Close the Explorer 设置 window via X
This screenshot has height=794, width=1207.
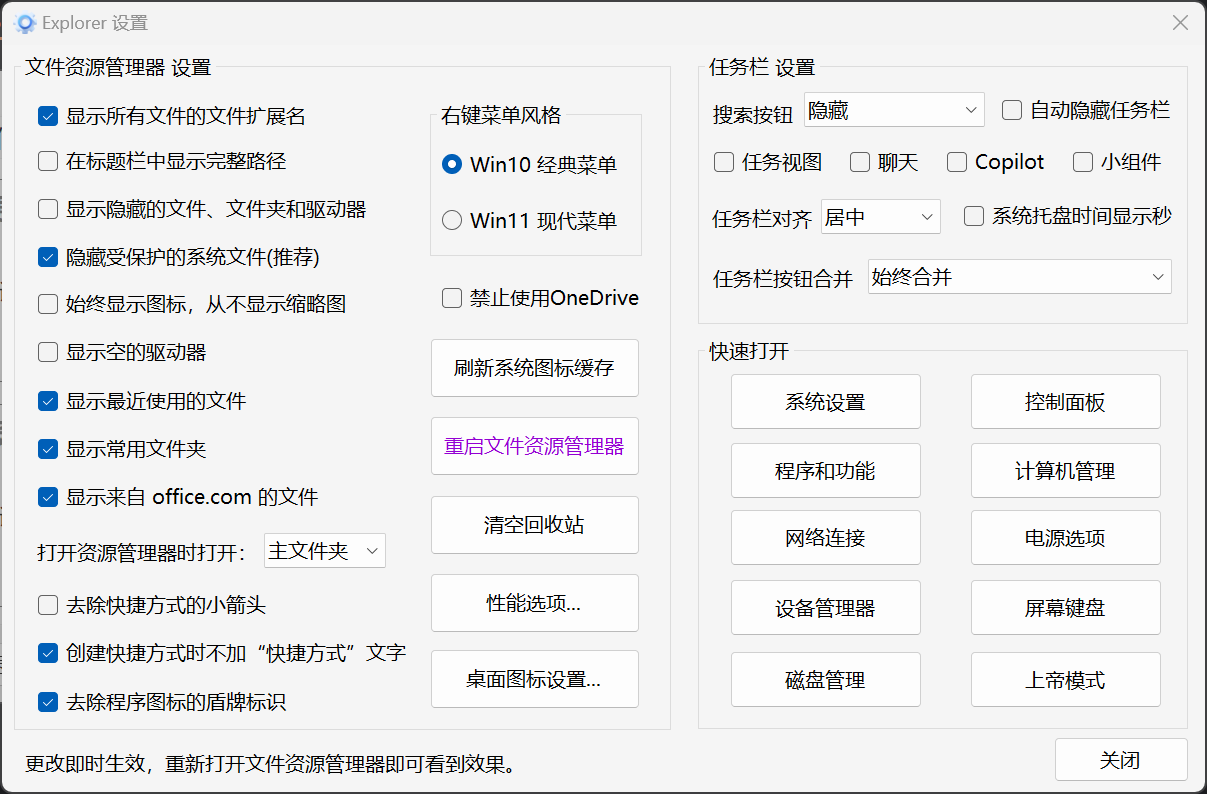tap(1181, 22)
